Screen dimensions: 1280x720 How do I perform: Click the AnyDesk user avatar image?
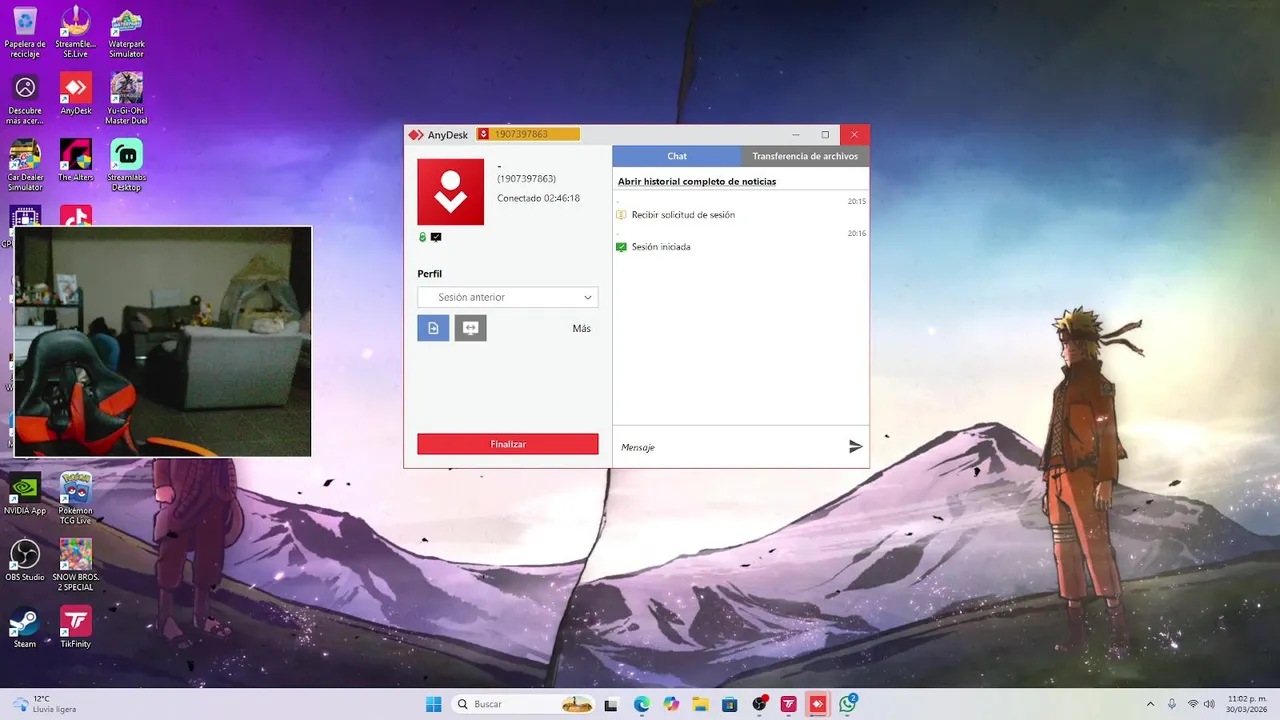click(450, 192)
